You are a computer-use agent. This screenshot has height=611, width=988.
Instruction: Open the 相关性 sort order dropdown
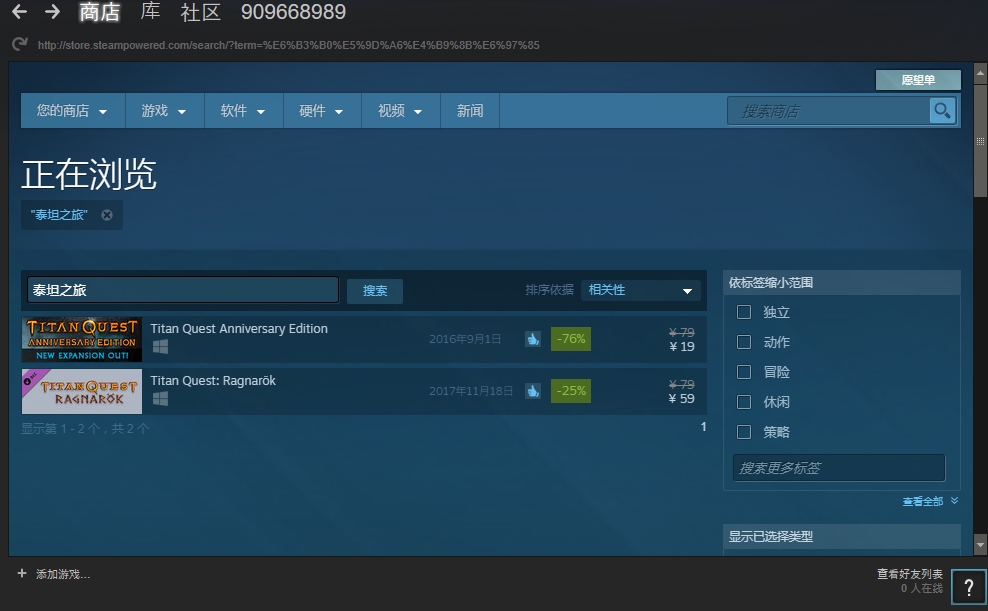[x=641, y=290]
